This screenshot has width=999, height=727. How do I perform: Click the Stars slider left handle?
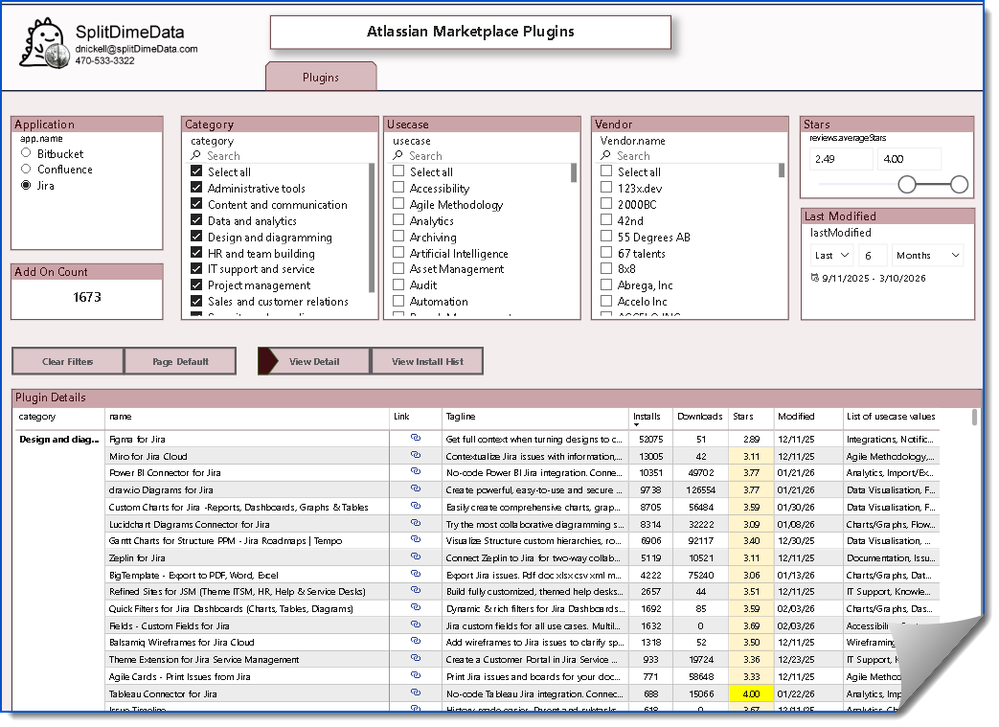pos(907,185)
